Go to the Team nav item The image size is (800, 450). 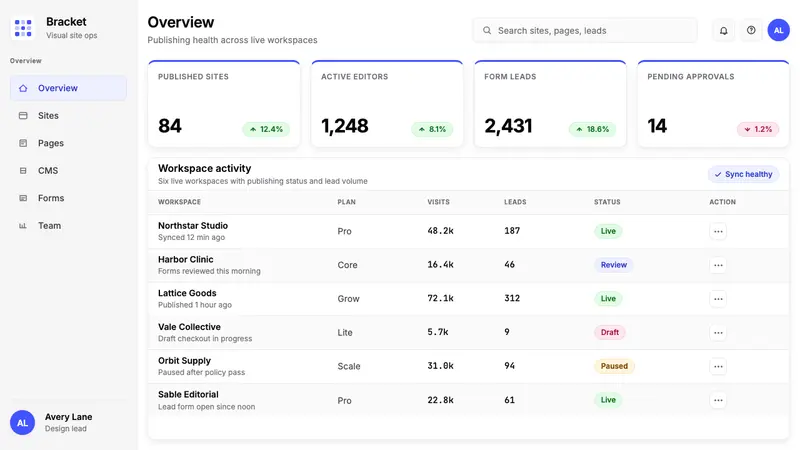68,226
